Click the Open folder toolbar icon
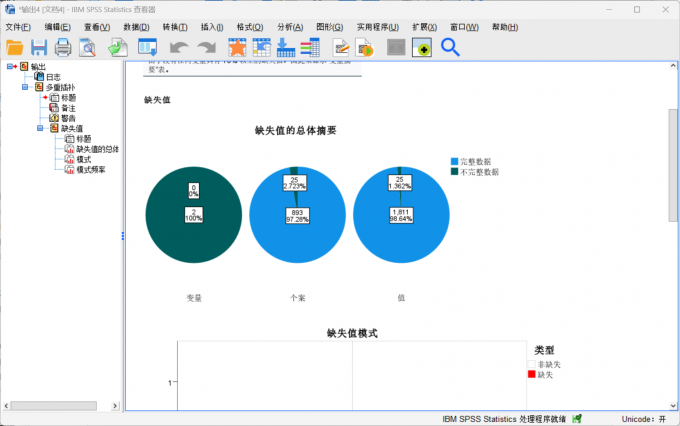The image size is (680, 426). [x=15, y=47]
